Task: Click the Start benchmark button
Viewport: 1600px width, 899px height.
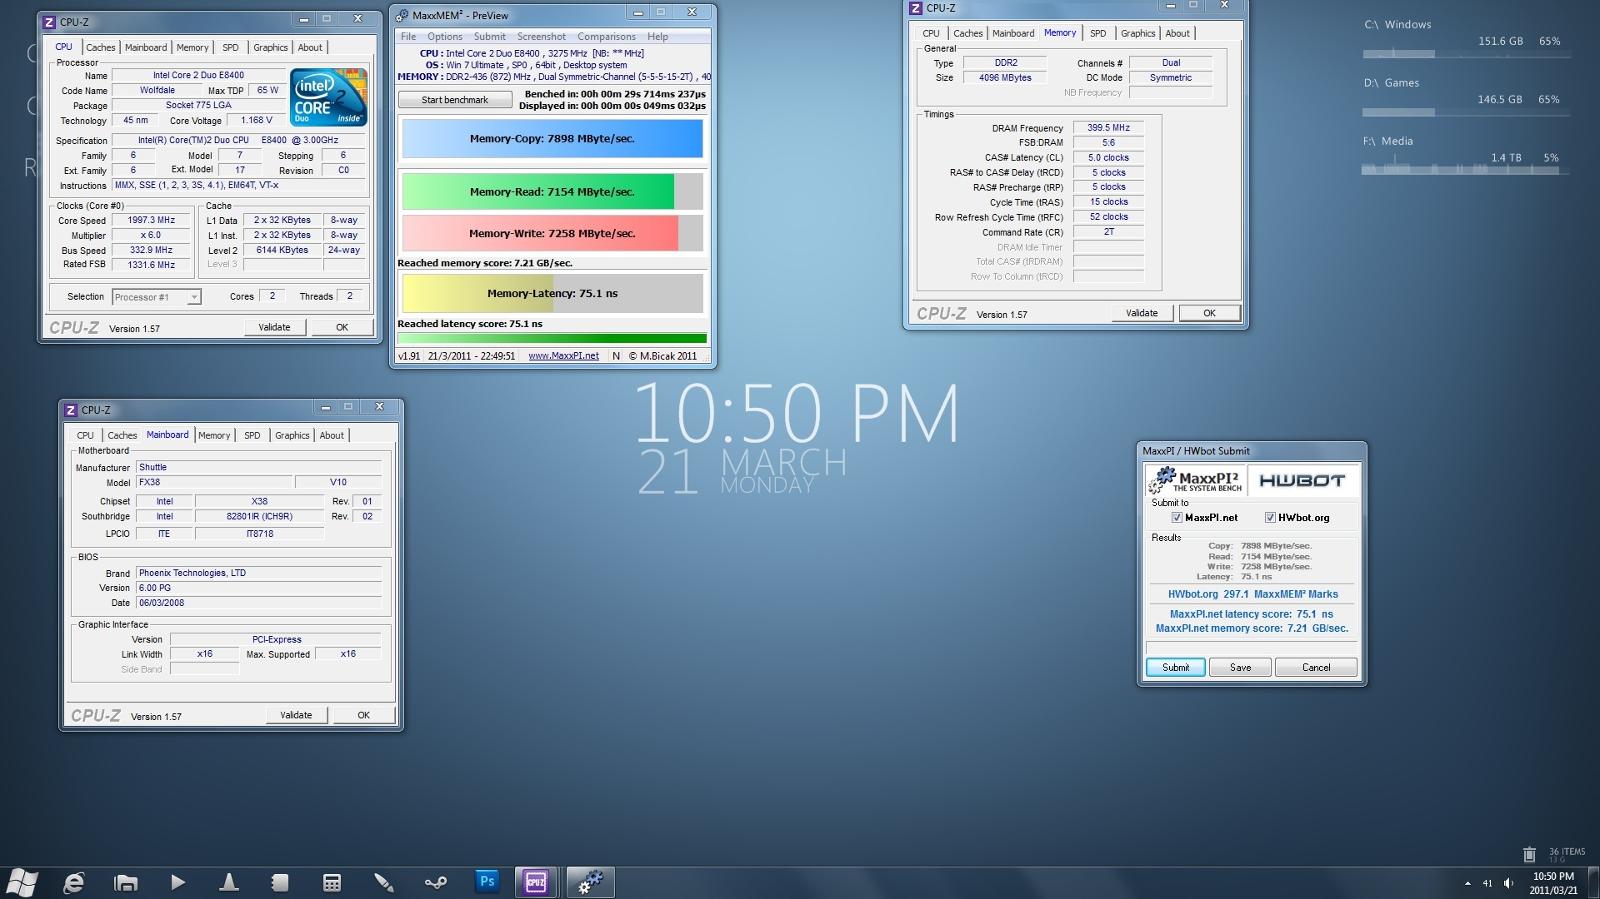Action: pos(455,100)
